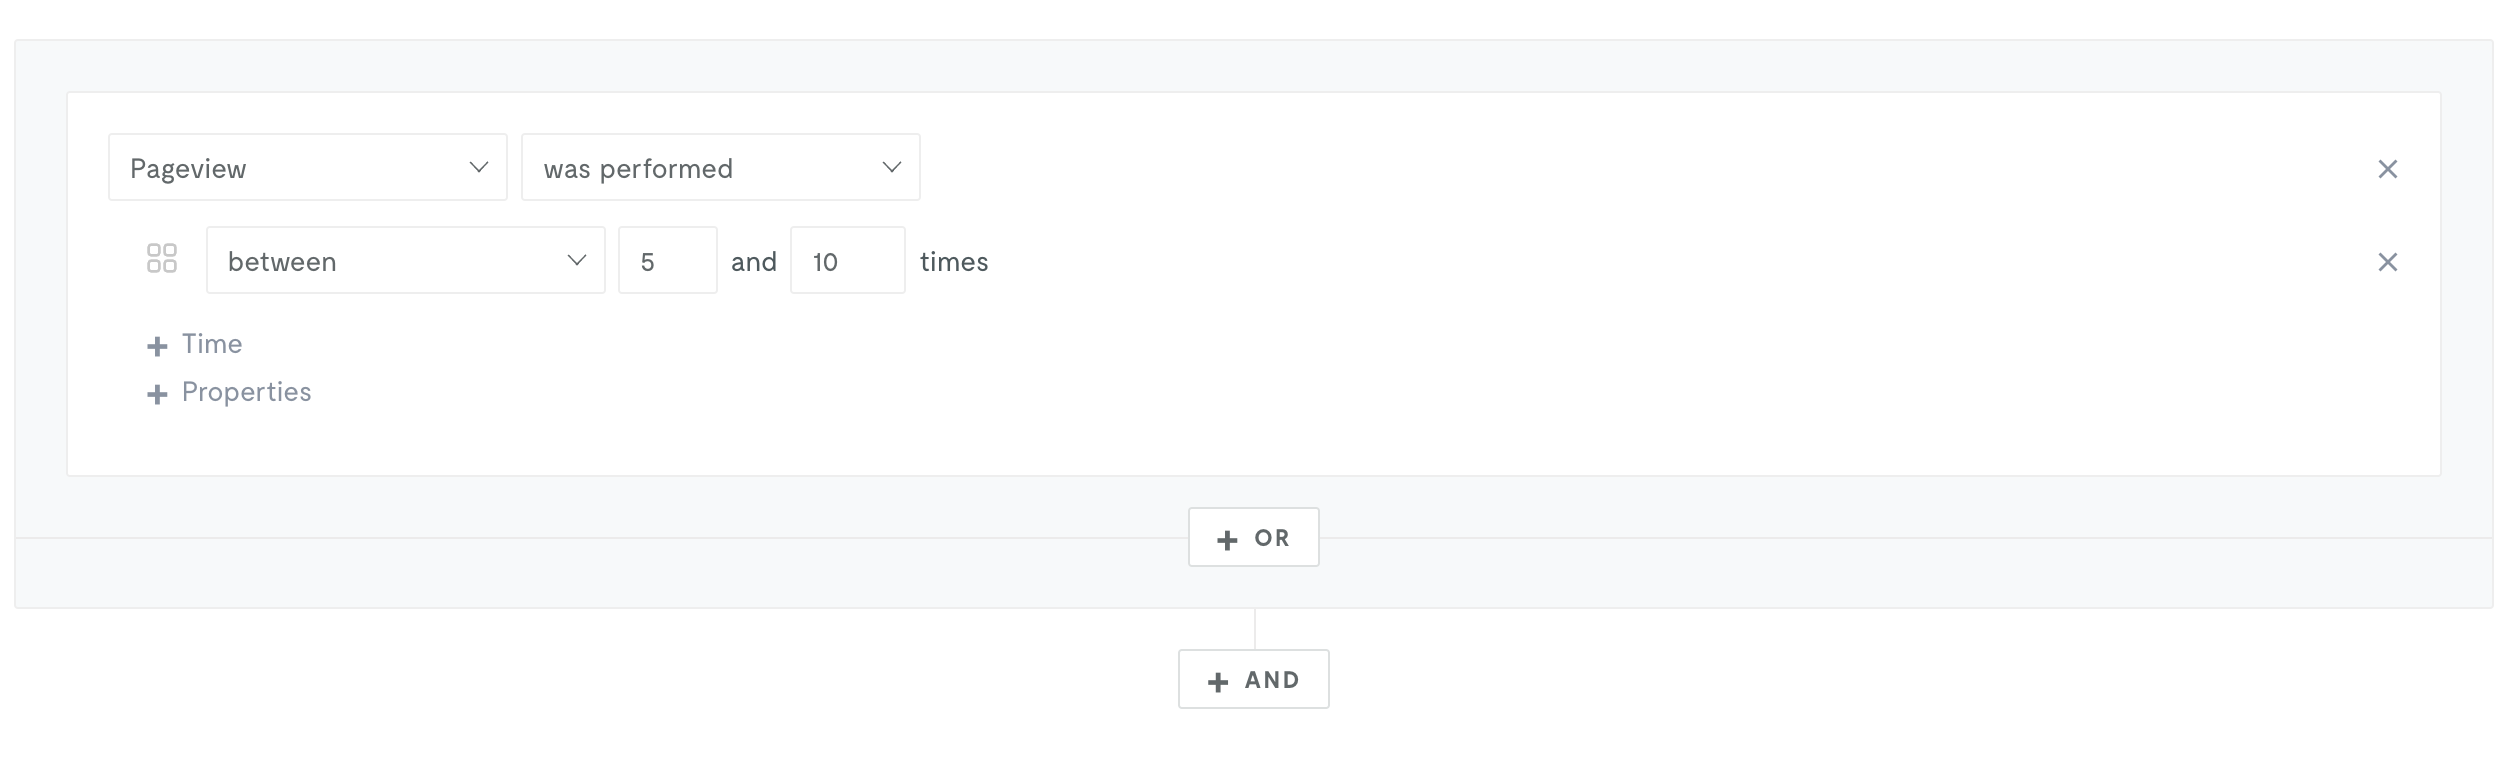Add an AND condition group
Image resolution: width=2516 pixels, height=774 pixels.
(1254, 679)
